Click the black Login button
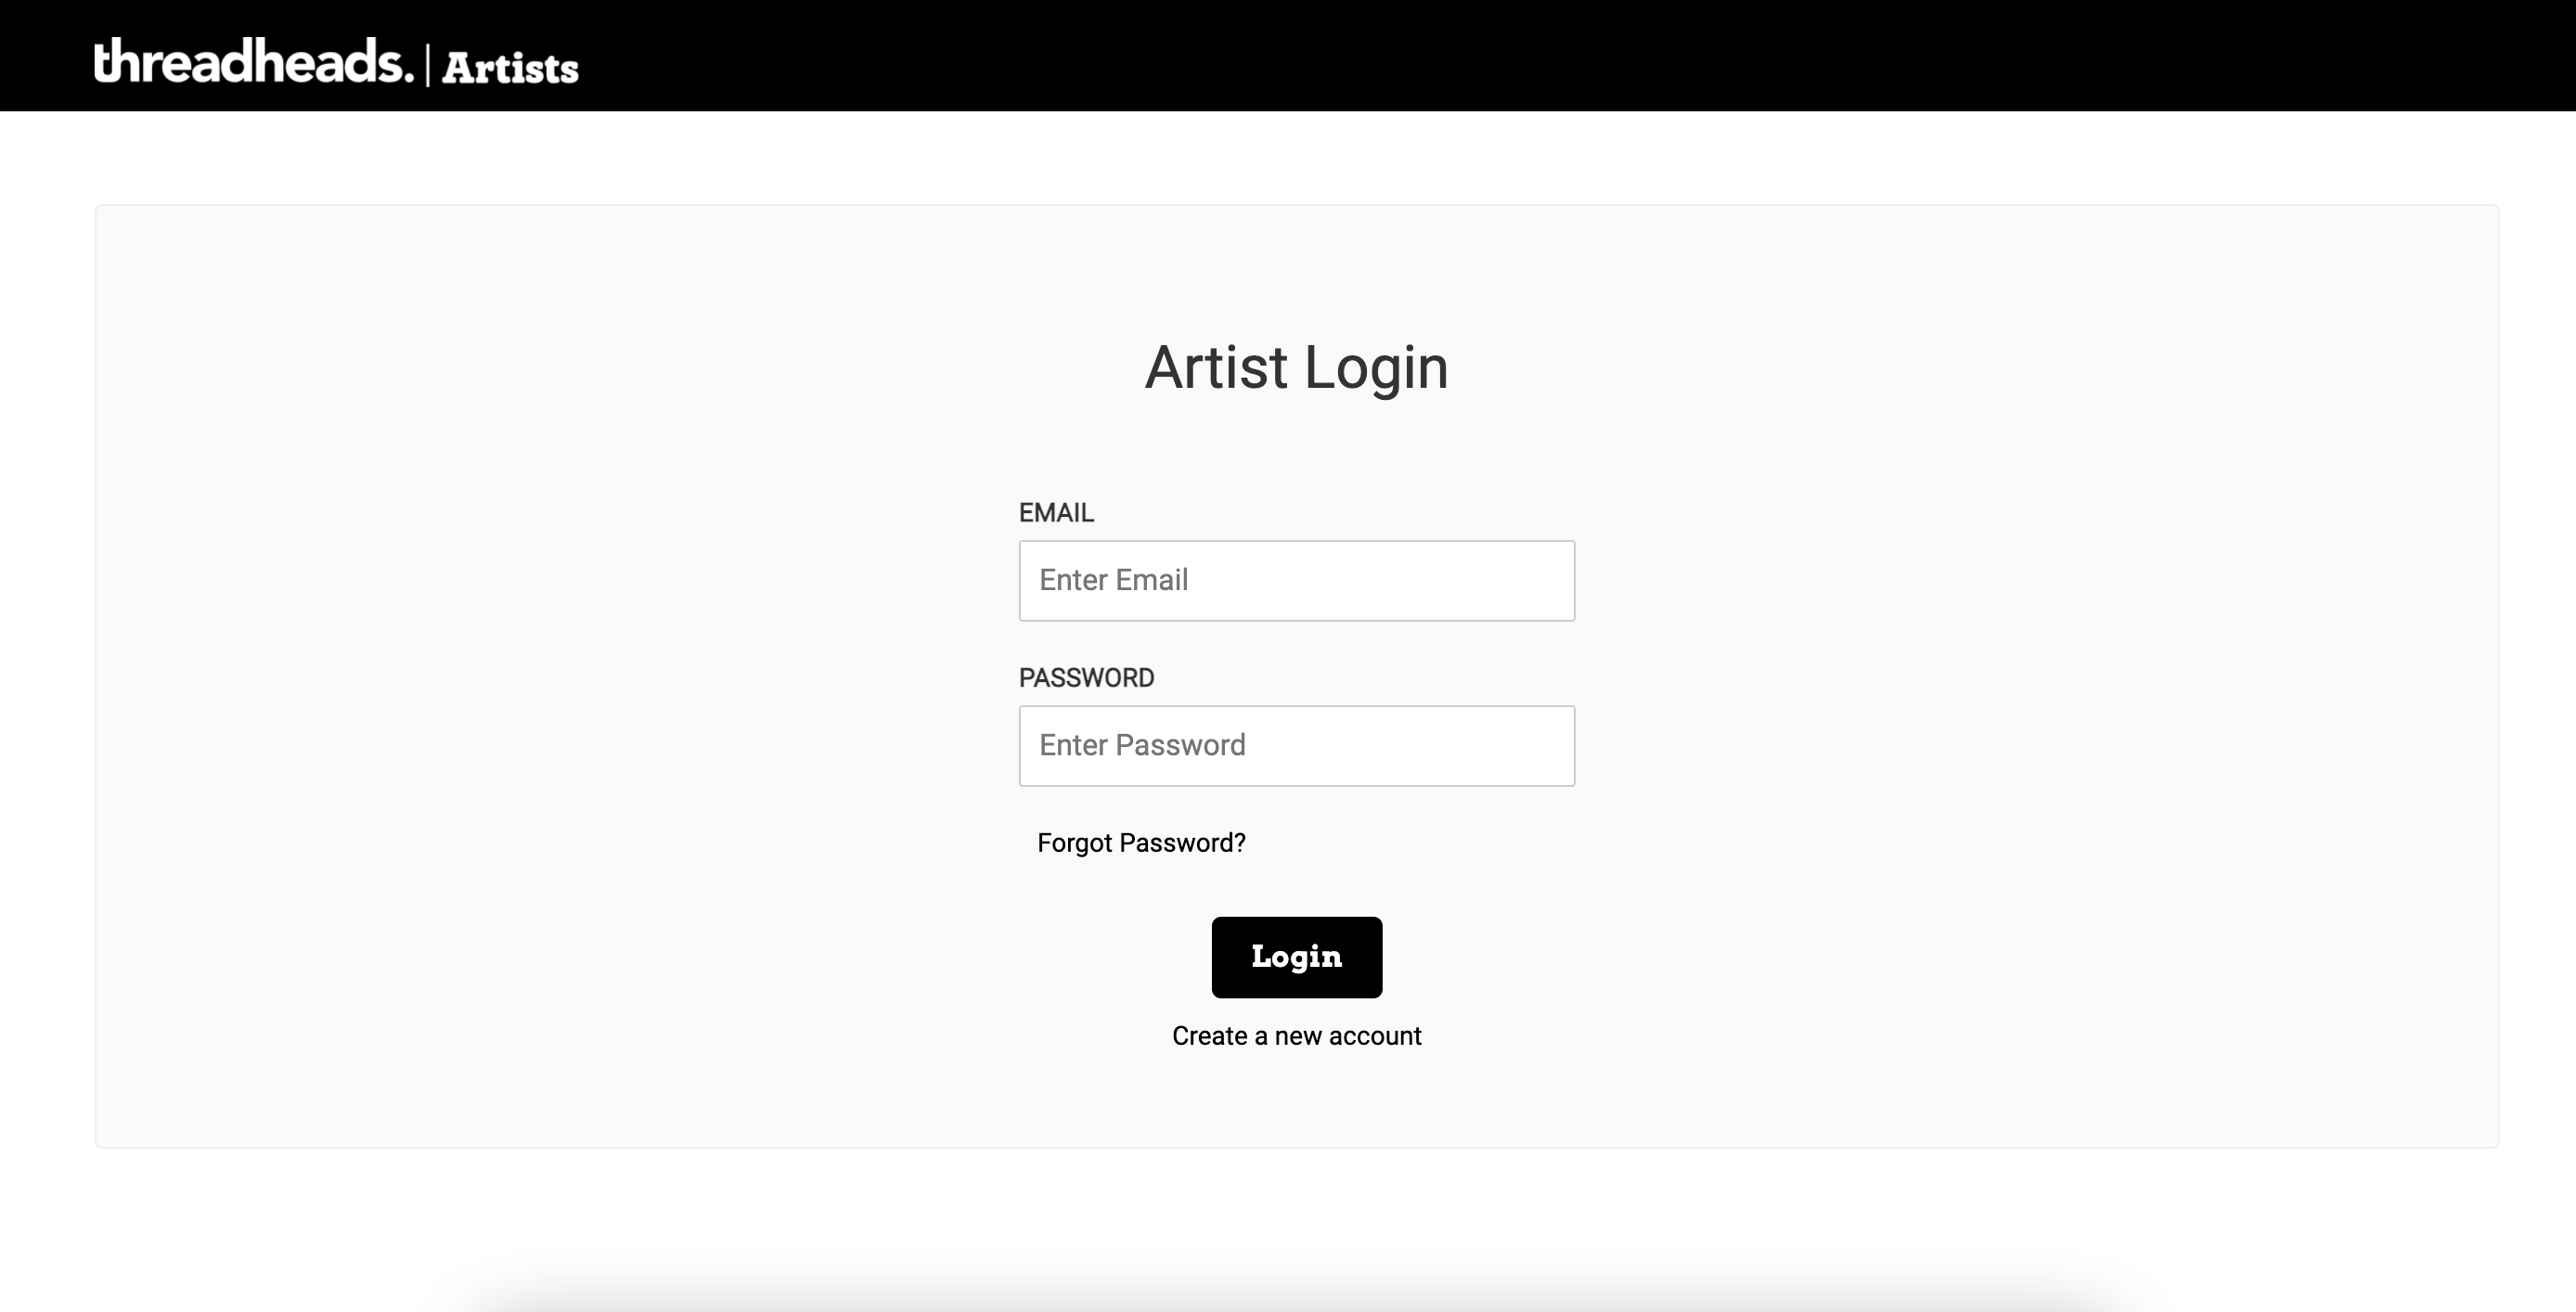This screenshot has width=2576, height=1312. [x=1296, y=957]
